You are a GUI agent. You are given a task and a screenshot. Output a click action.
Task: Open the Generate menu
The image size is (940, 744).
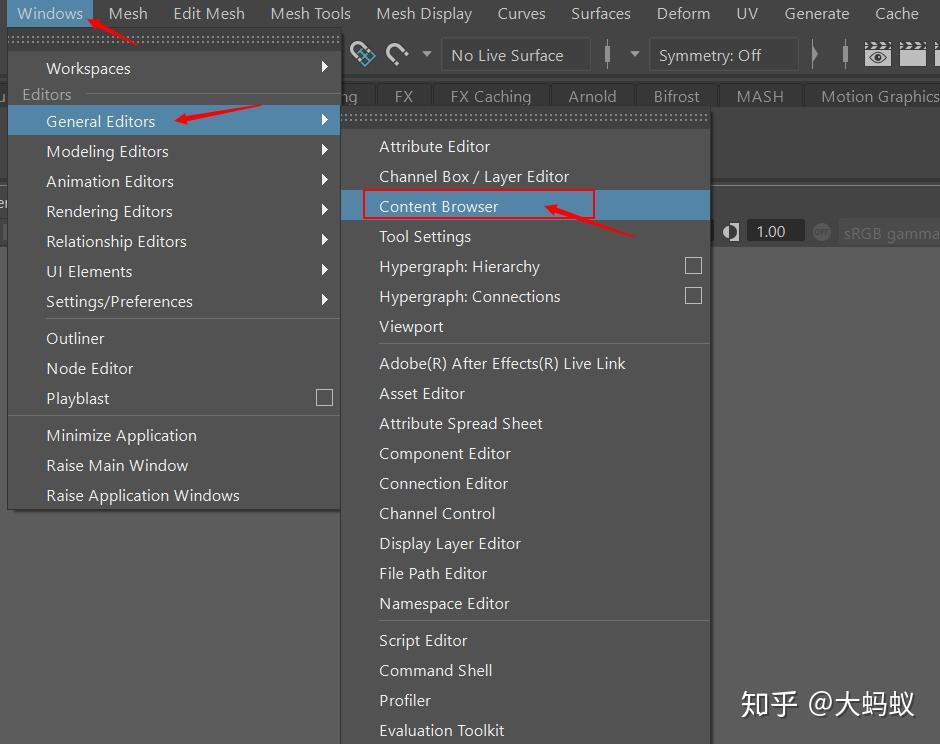click(817, 13)
